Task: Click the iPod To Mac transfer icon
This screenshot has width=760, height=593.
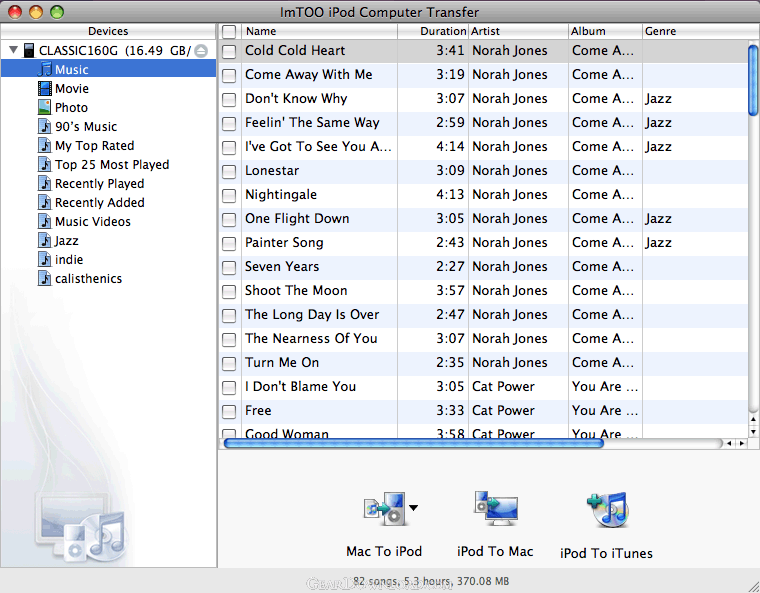Action: click(495, 510)
